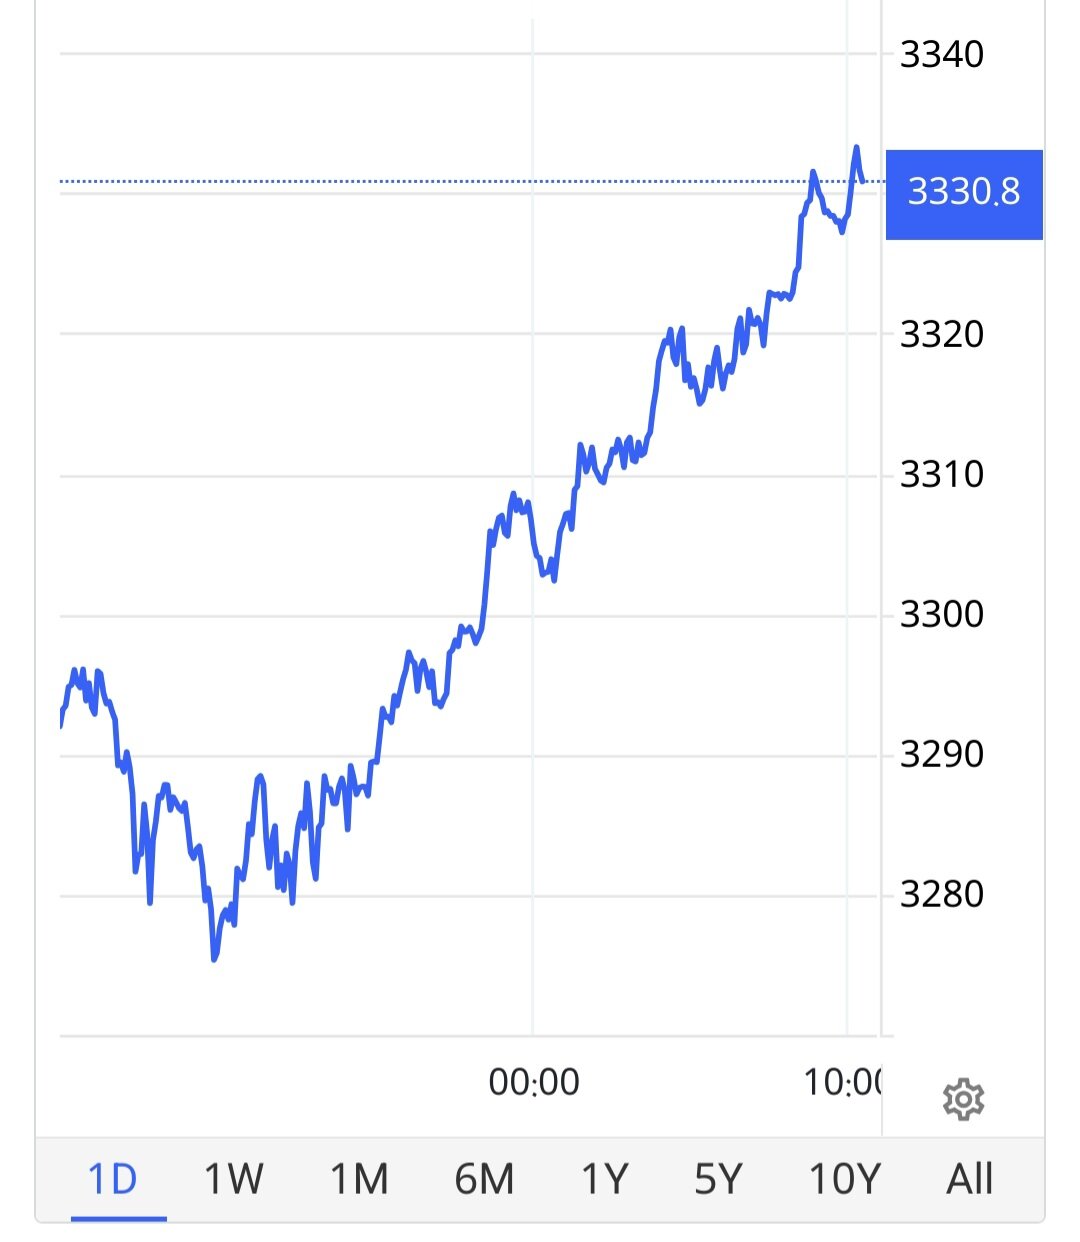Click the 3280 price axis label
The height and width of the screenshot is (1242, 1080).
click(942, 894)
